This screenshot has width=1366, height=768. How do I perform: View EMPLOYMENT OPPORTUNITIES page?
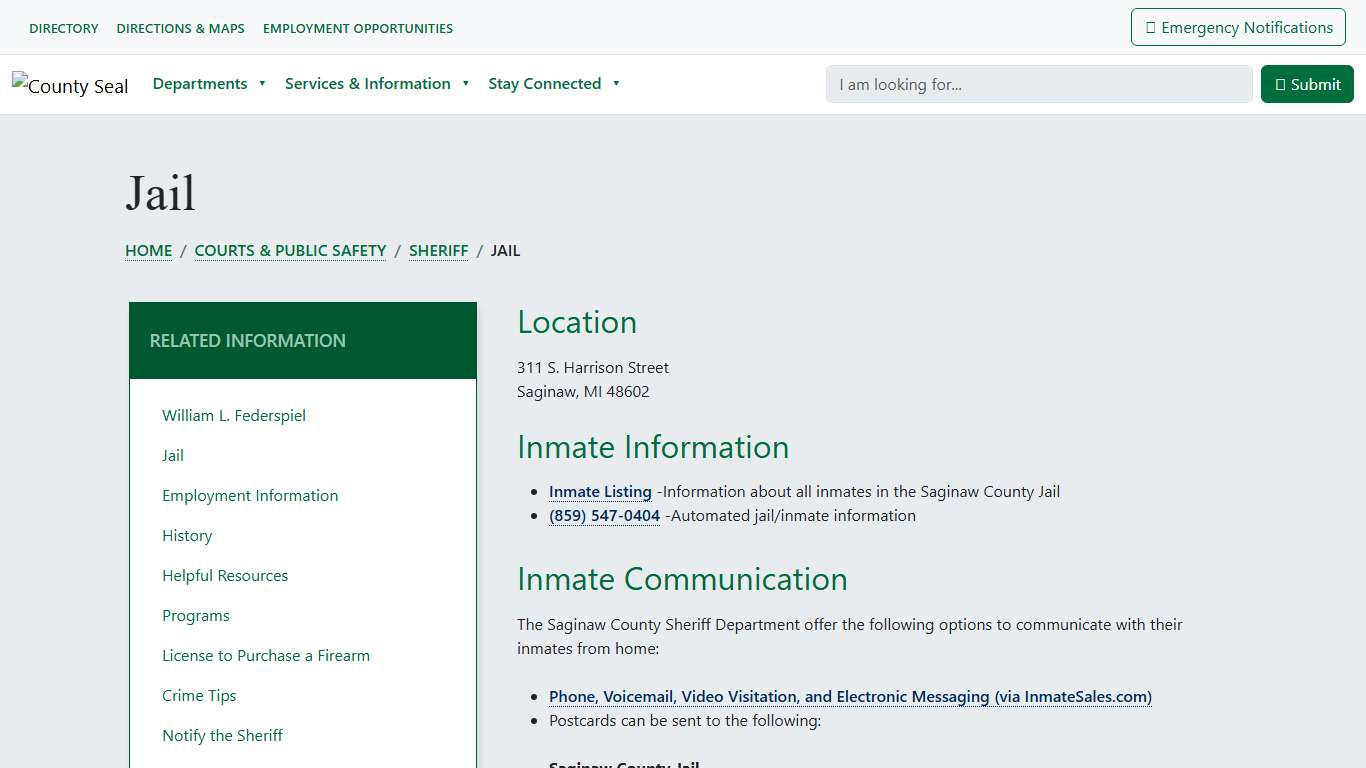357,28
